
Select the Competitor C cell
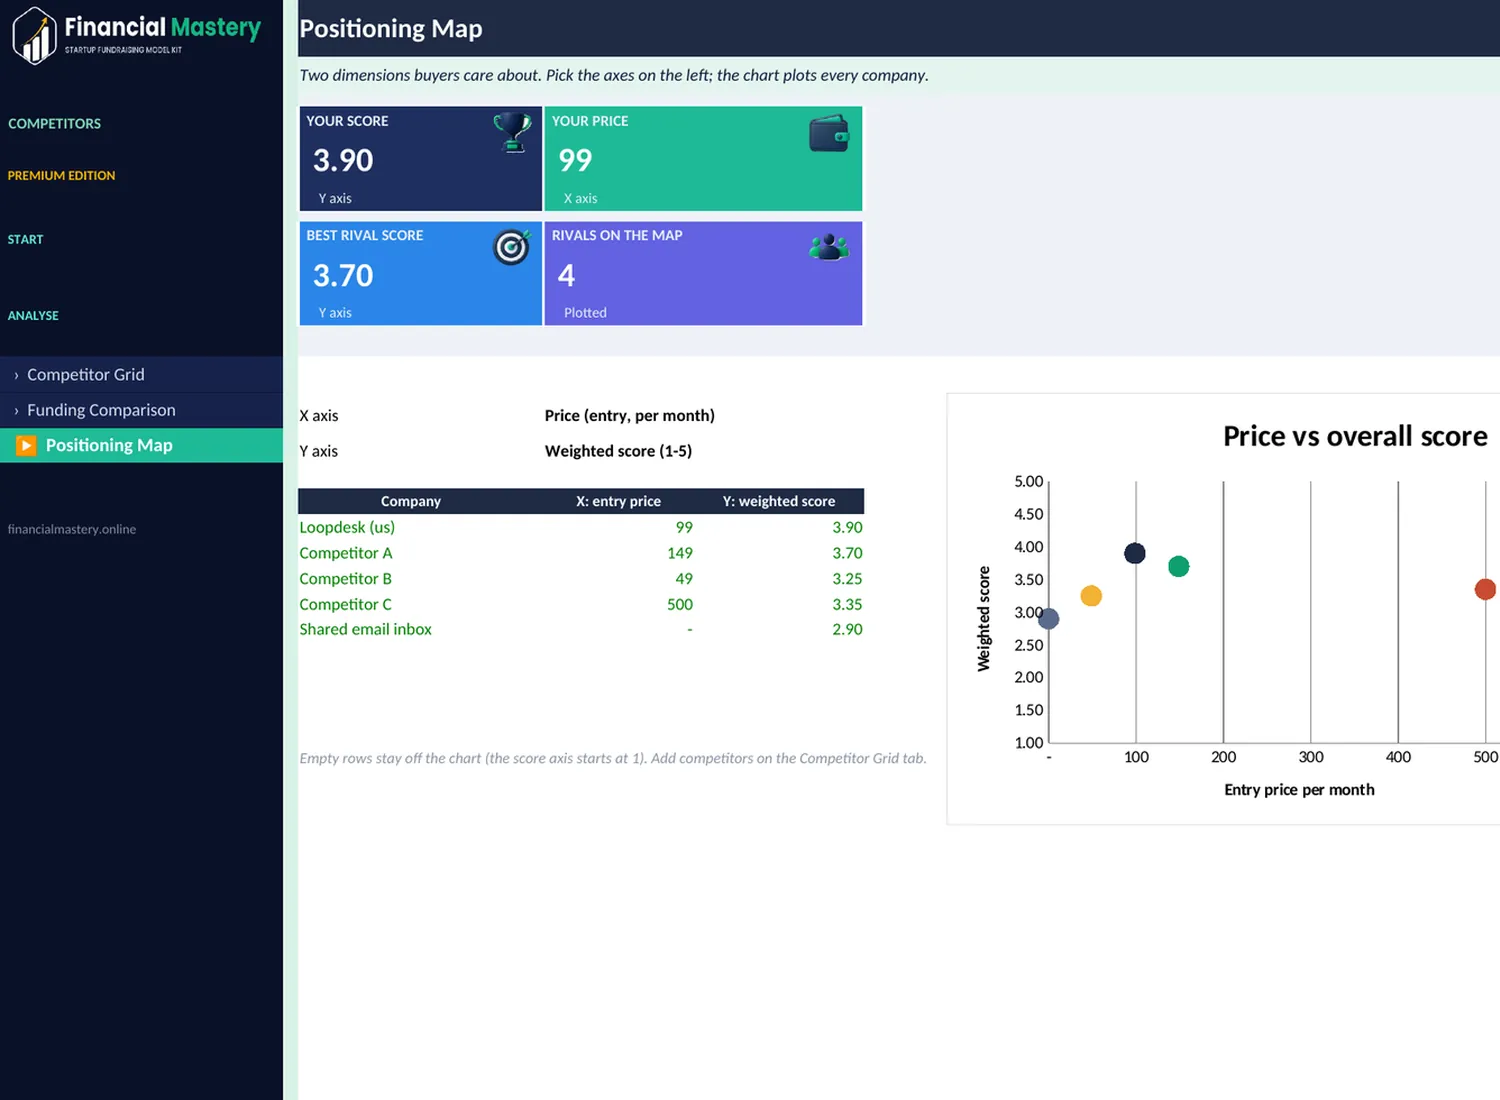(x=345, y=605)
